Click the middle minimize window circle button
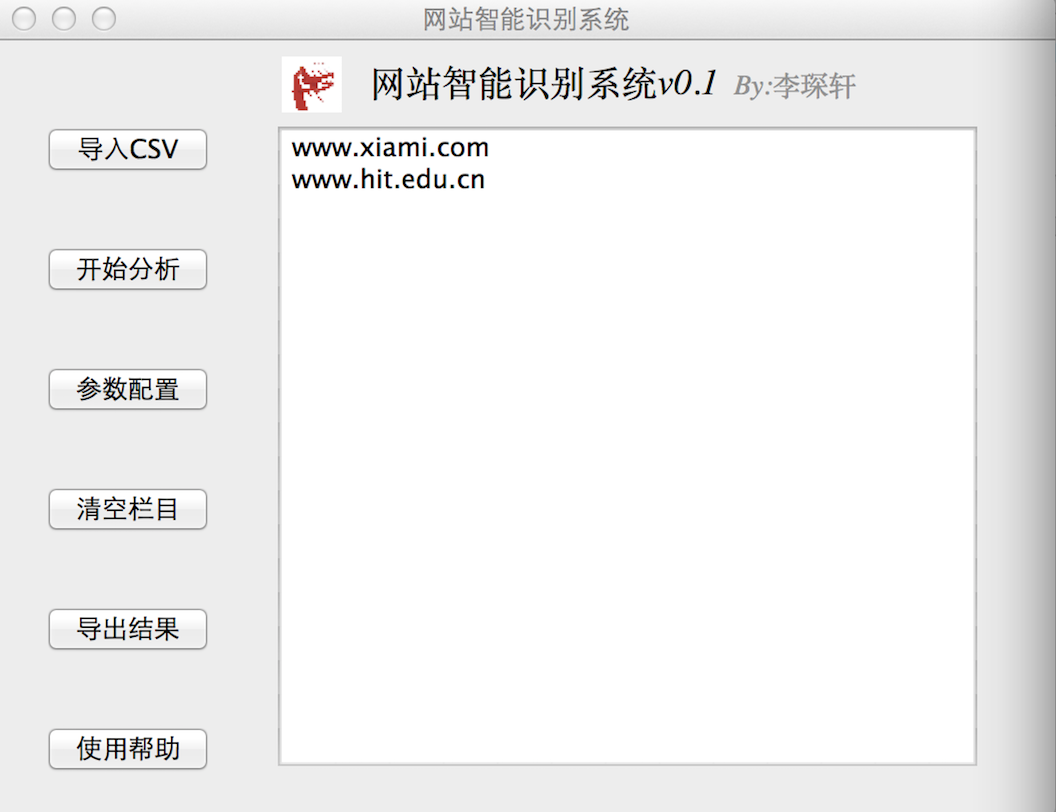The image size is (1056, 812). (64, 19)
